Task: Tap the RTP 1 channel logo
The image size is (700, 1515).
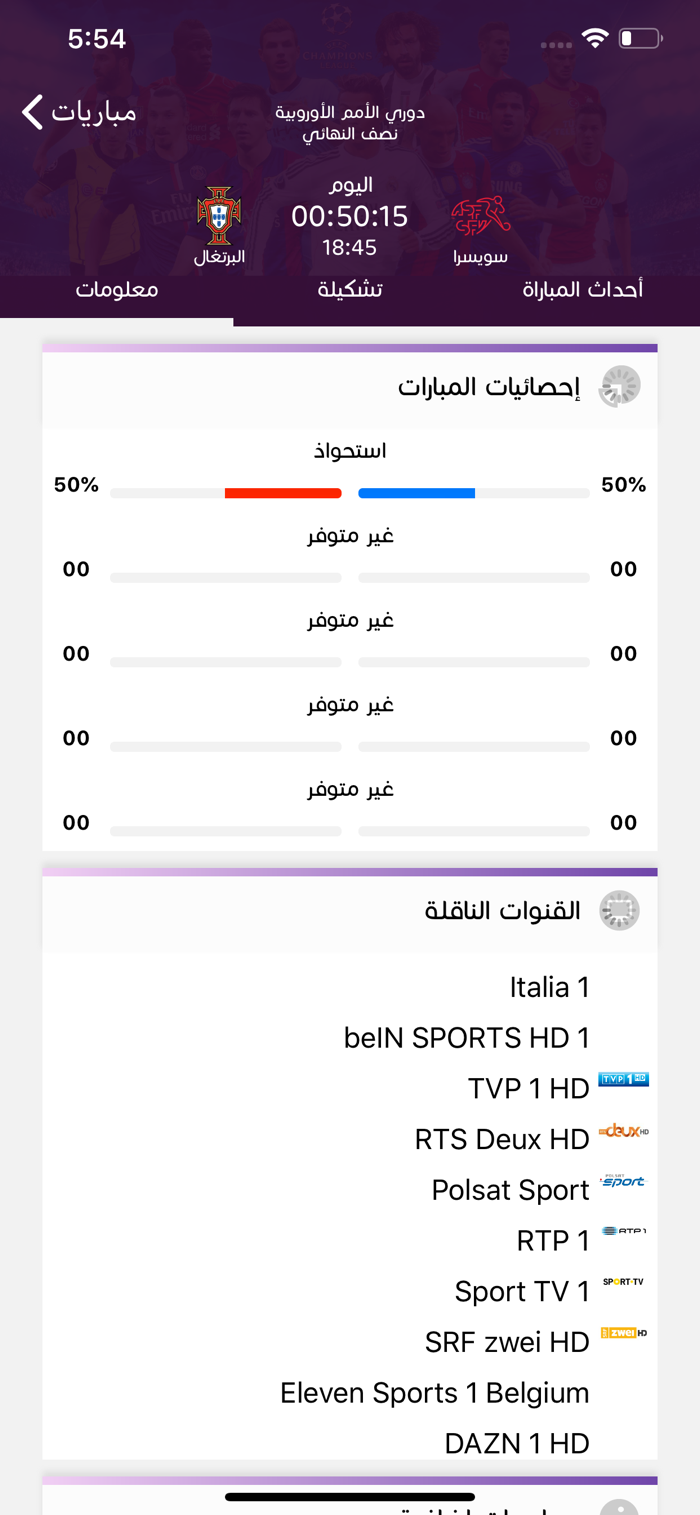Action: coord(624,1231)
